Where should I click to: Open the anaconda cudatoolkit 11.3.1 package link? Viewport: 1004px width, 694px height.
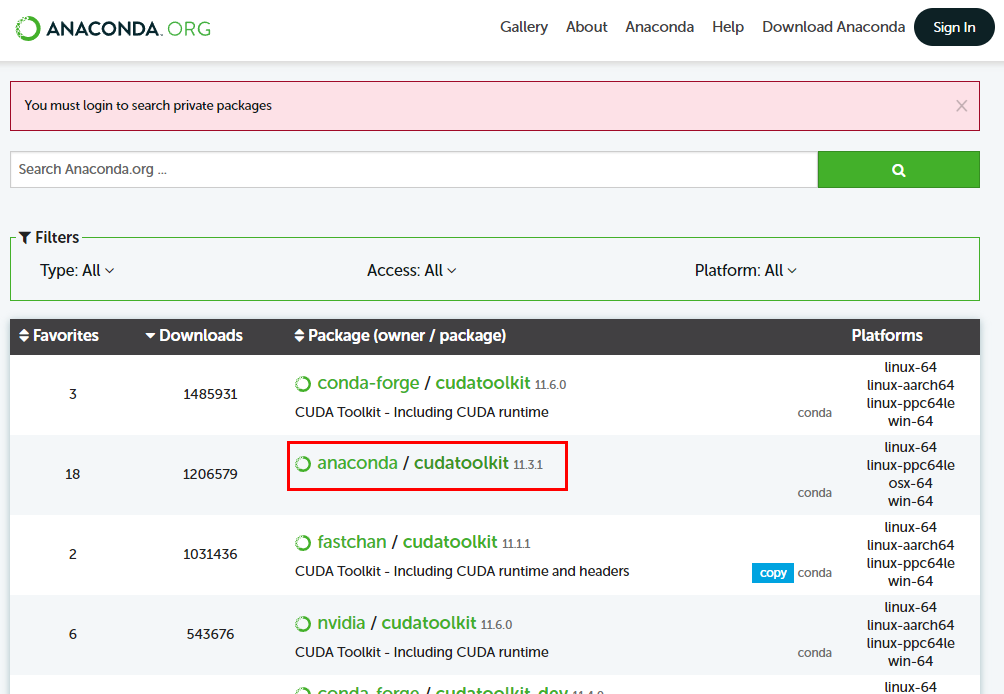[461, 463]
